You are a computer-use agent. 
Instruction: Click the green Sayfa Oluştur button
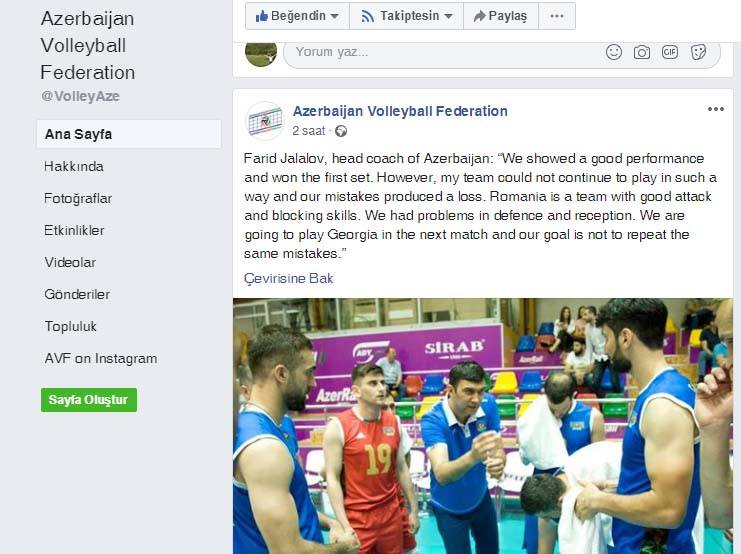pyautogui.click(x=89, y=400)
